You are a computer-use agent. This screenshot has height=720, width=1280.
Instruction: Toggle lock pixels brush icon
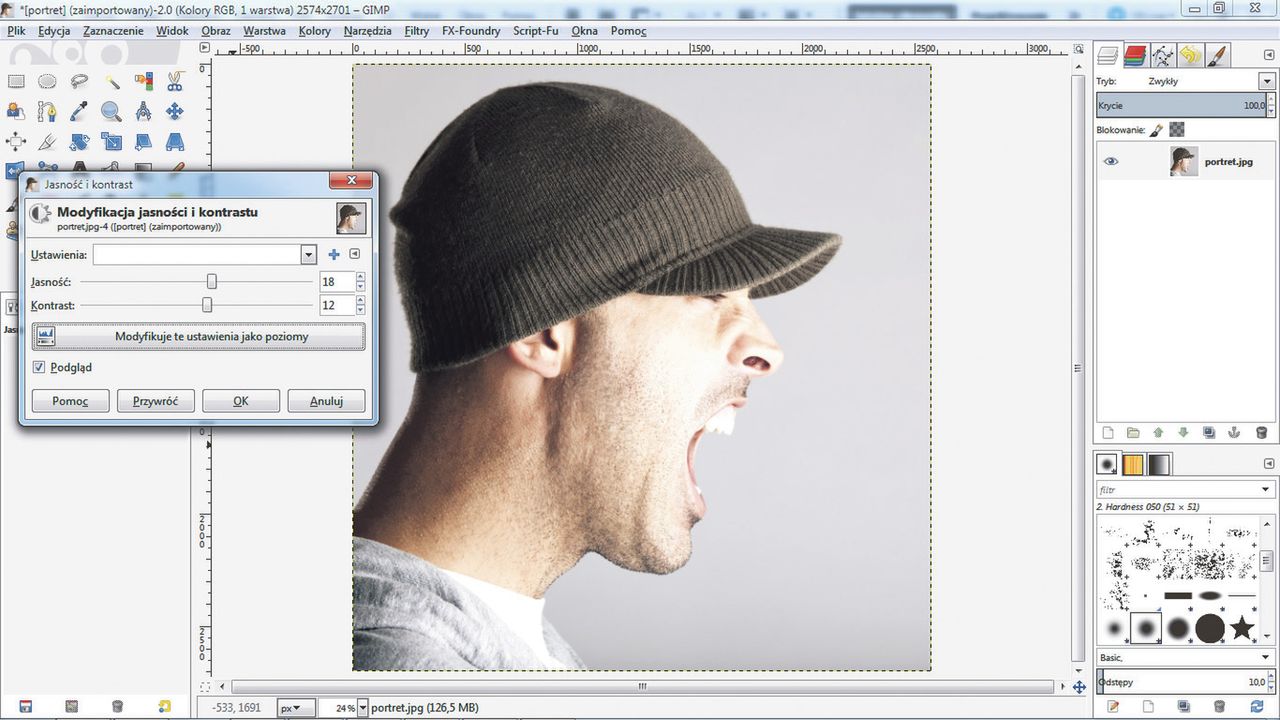click(1157, 129)
